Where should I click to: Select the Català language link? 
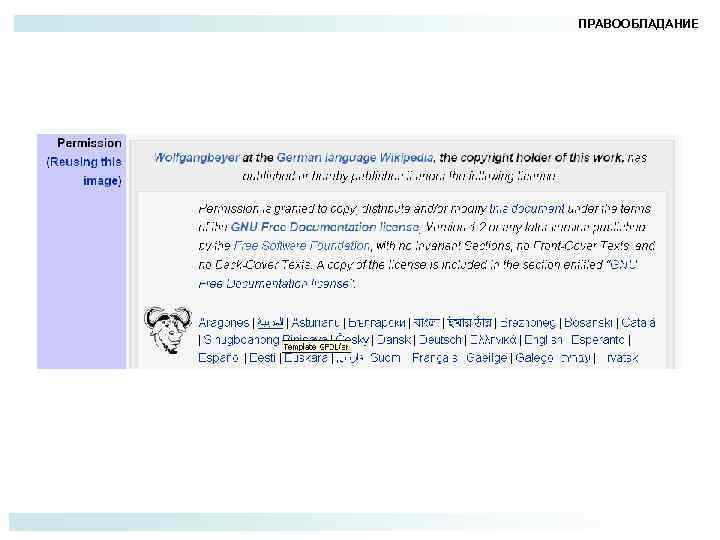coord(638,323)
